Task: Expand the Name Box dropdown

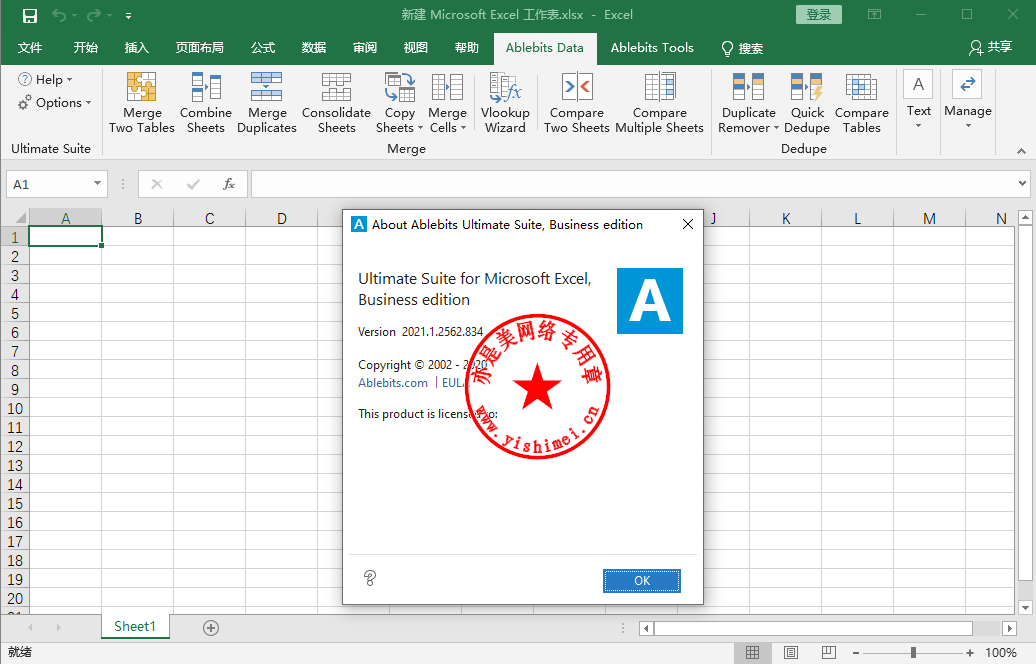Action: [97, 184]
